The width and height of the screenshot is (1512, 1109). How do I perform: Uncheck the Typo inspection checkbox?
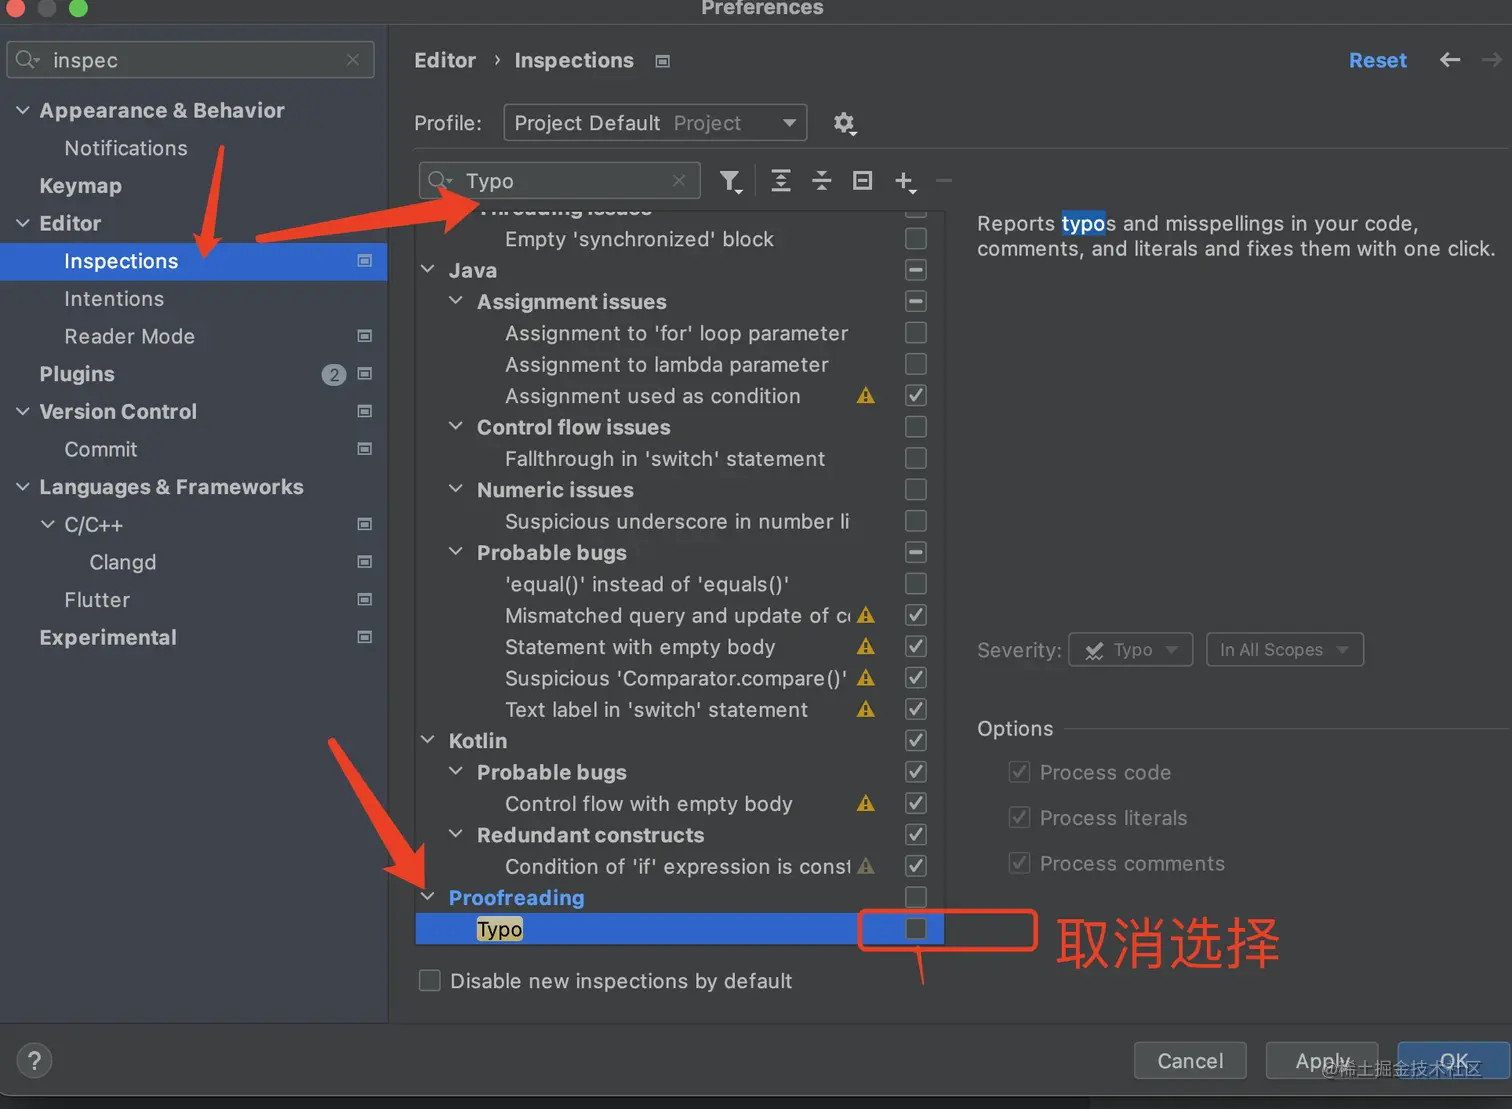point(915,929)
